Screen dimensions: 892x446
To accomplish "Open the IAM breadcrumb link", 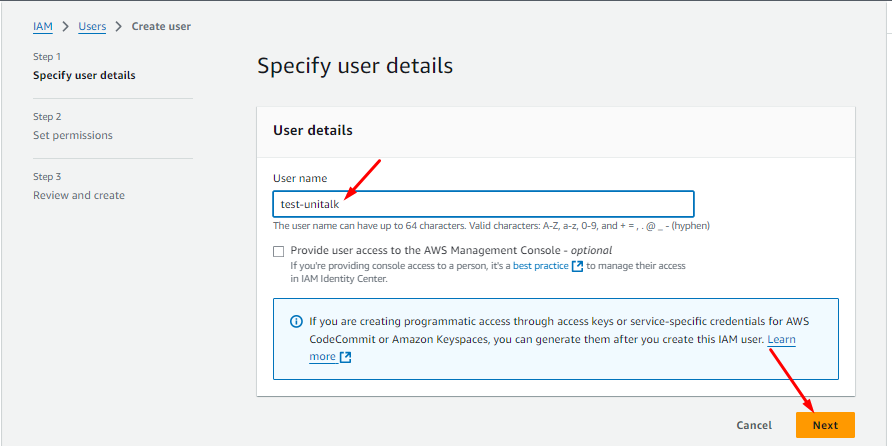I will pos(43,26).
